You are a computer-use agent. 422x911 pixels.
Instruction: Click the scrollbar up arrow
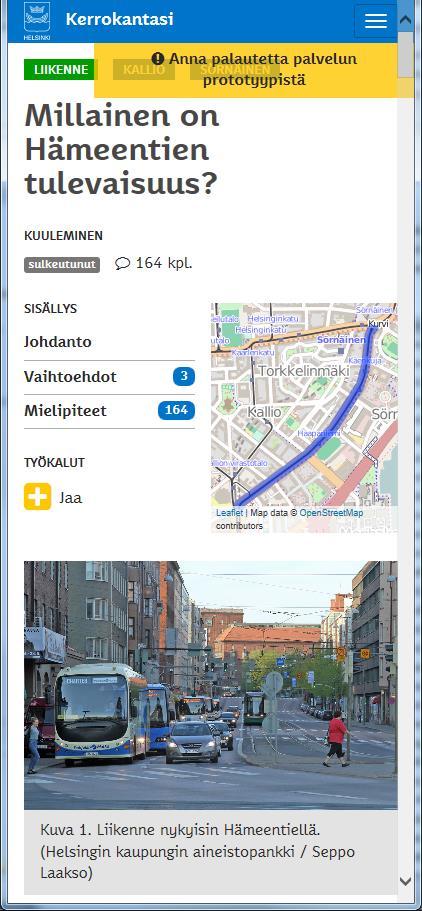tap(406, 19)
